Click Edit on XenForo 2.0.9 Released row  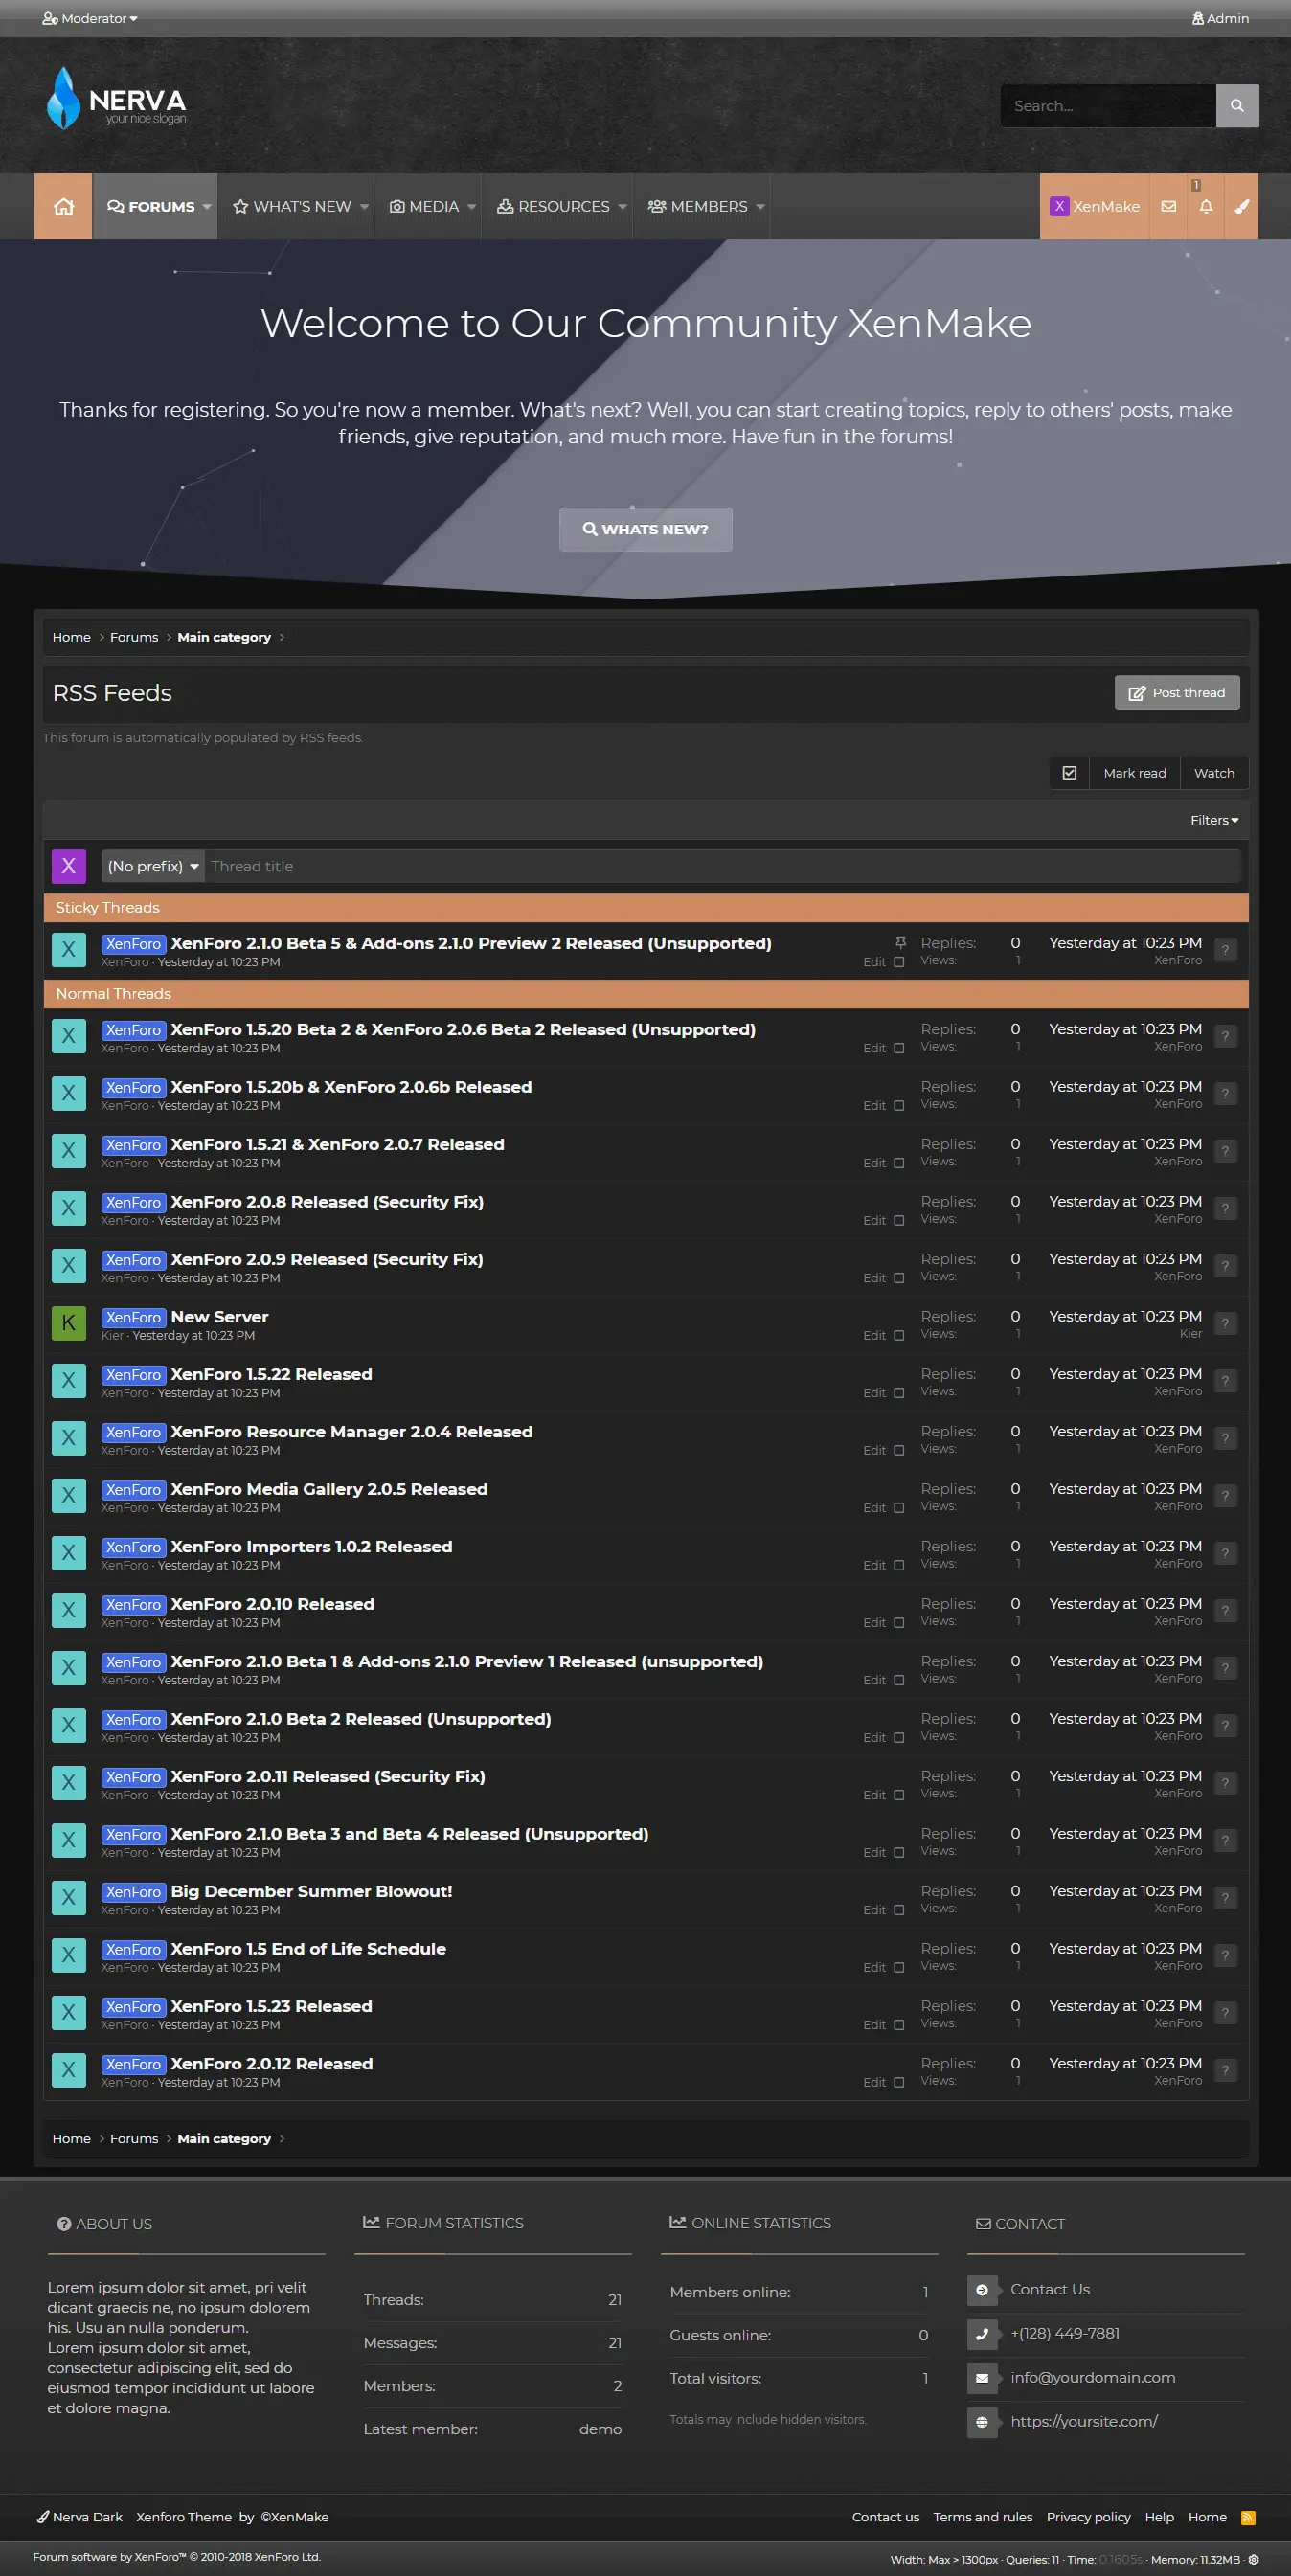tap(874, 1278)
